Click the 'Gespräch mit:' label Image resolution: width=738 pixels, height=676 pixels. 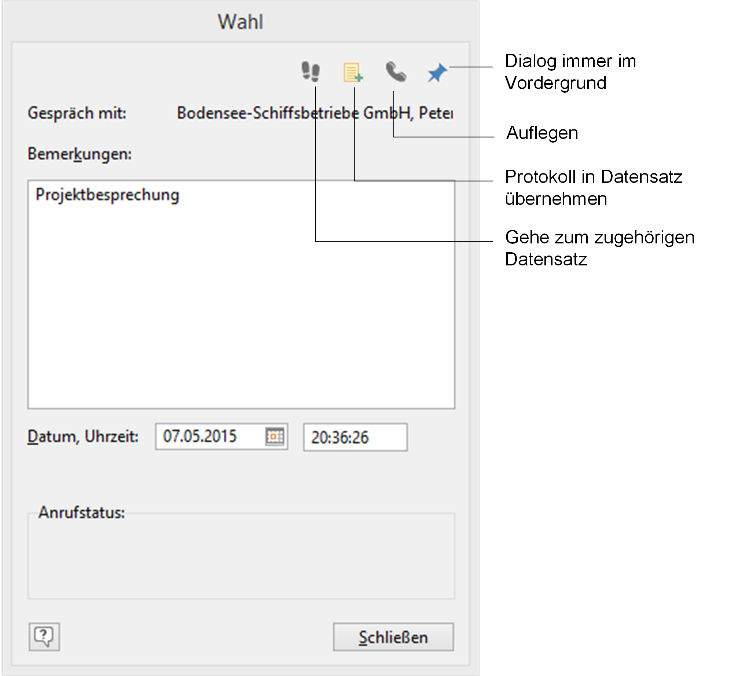77,113
